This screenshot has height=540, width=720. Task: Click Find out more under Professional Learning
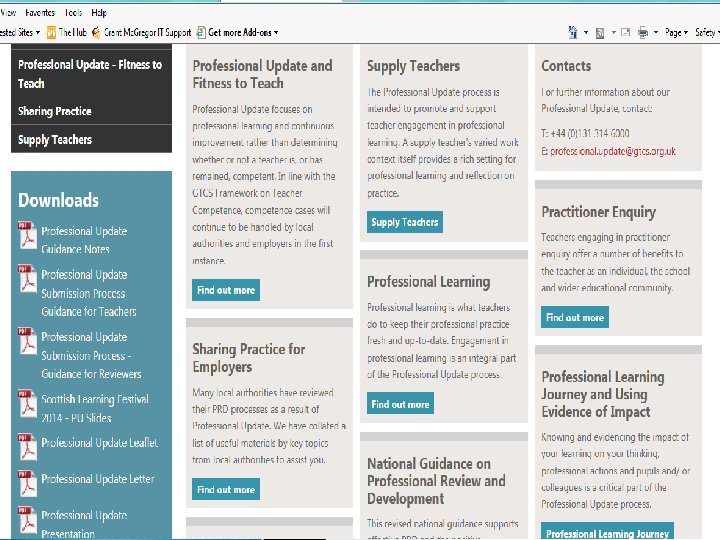pyautogui.click(x=400, y=404)
